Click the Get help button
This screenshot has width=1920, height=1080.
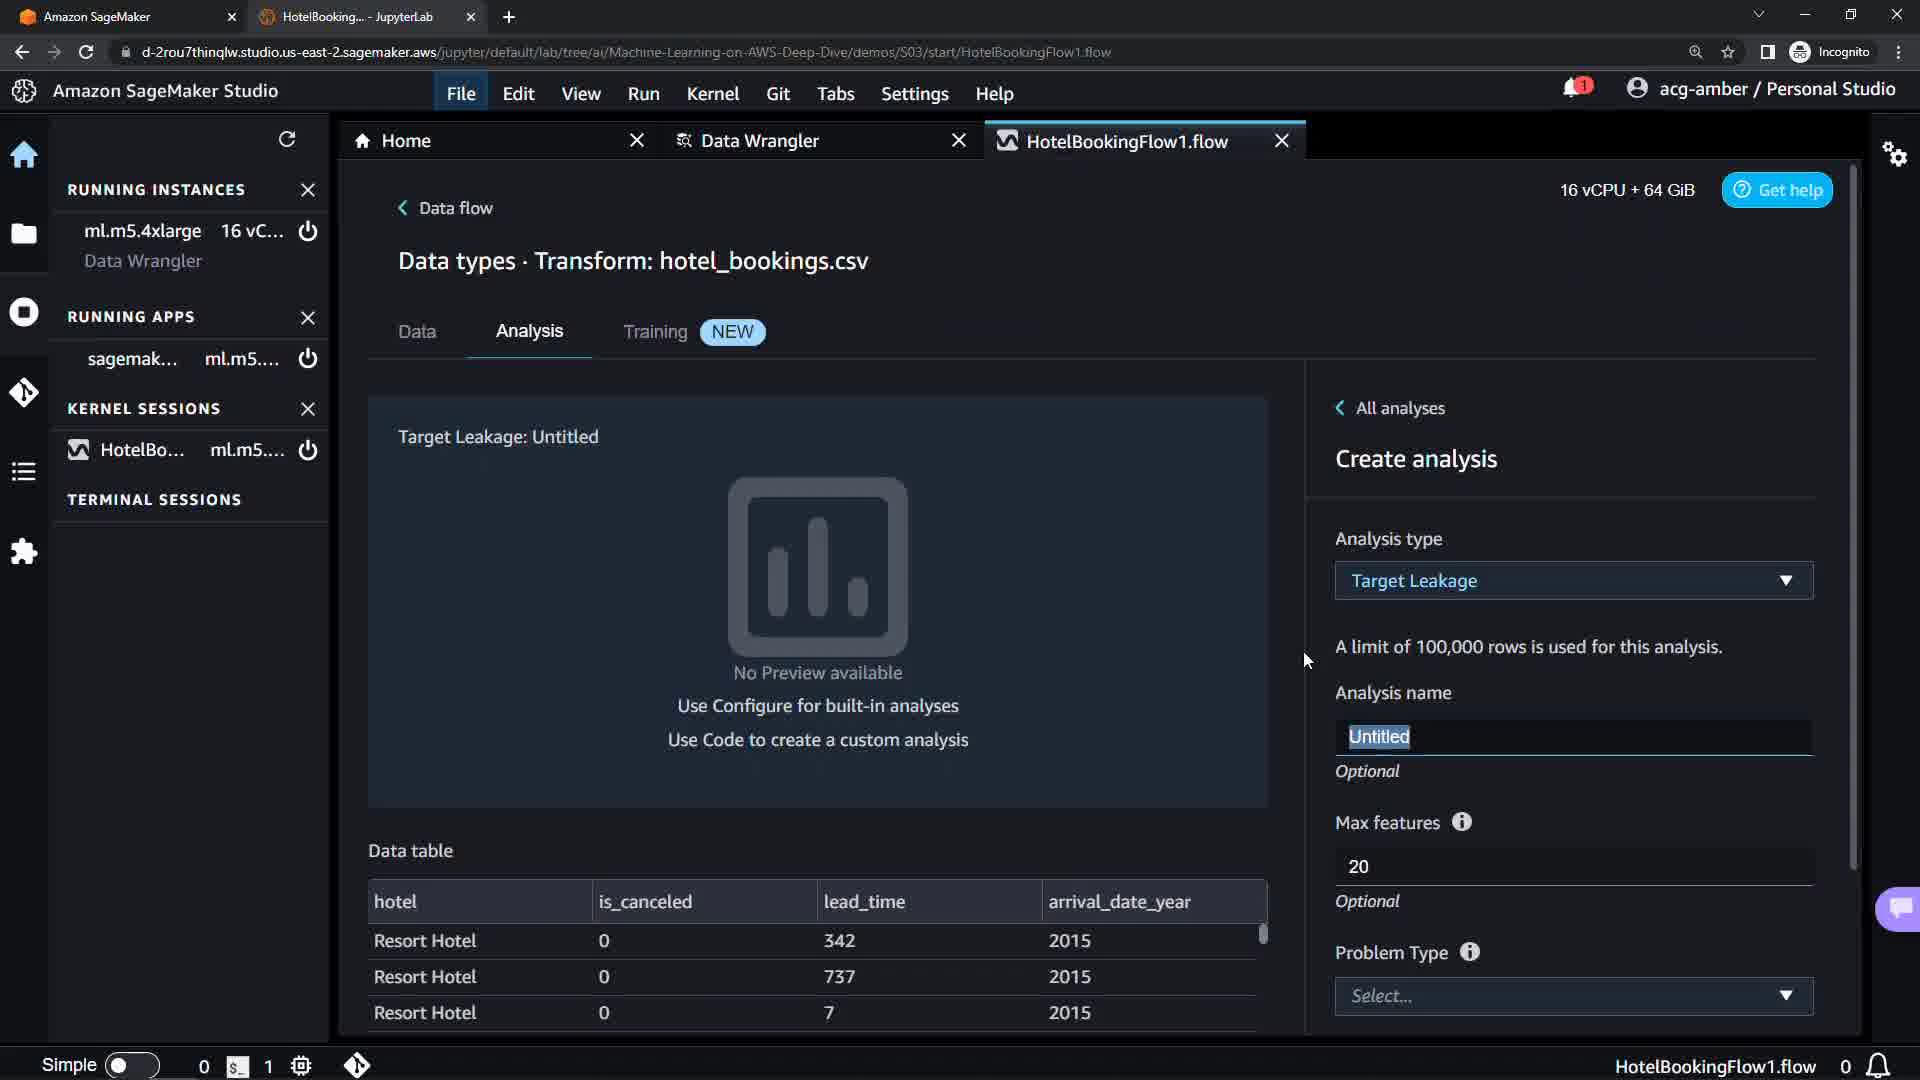tap(1777, 190)
